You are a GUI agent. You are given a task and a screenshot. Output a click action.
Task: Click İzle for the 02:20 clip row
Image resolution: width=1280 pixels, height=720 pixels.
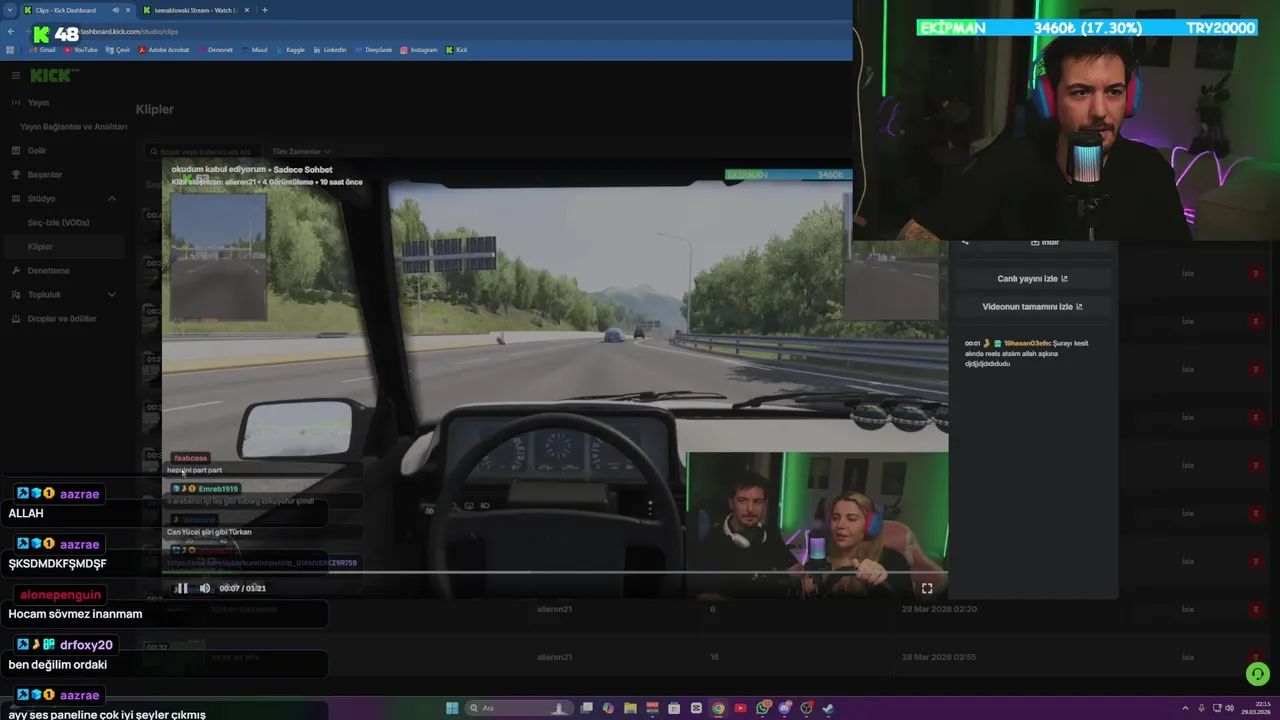click(x=1188, y=609)
